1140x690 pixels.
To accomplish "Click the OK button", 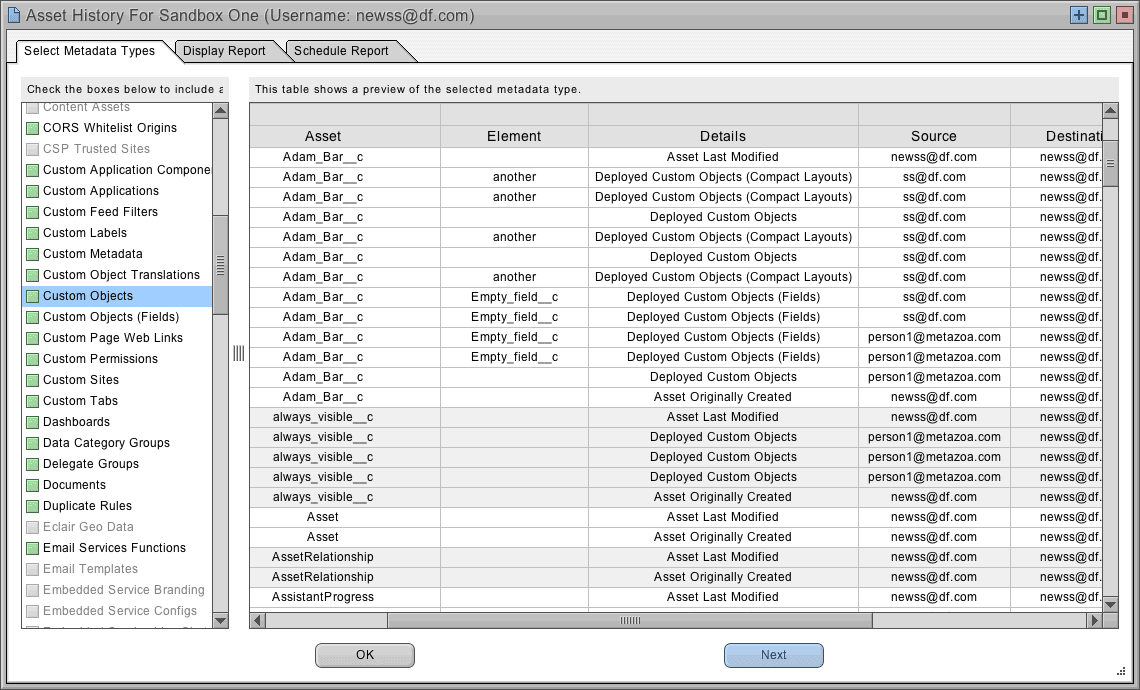I will pos(364,655).
